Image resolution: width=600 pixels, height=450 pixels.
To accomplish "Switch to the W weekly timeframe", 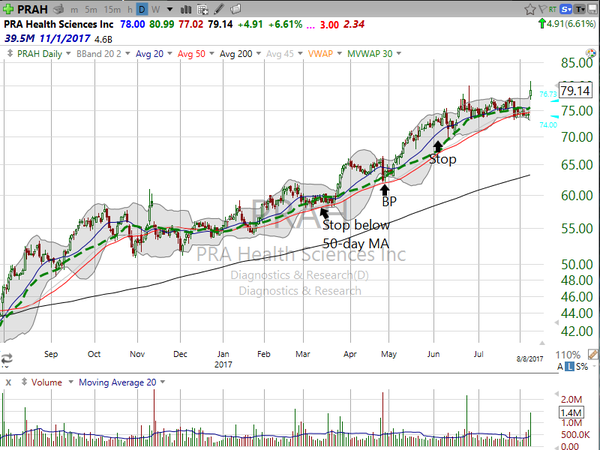I will pos(155,9).
